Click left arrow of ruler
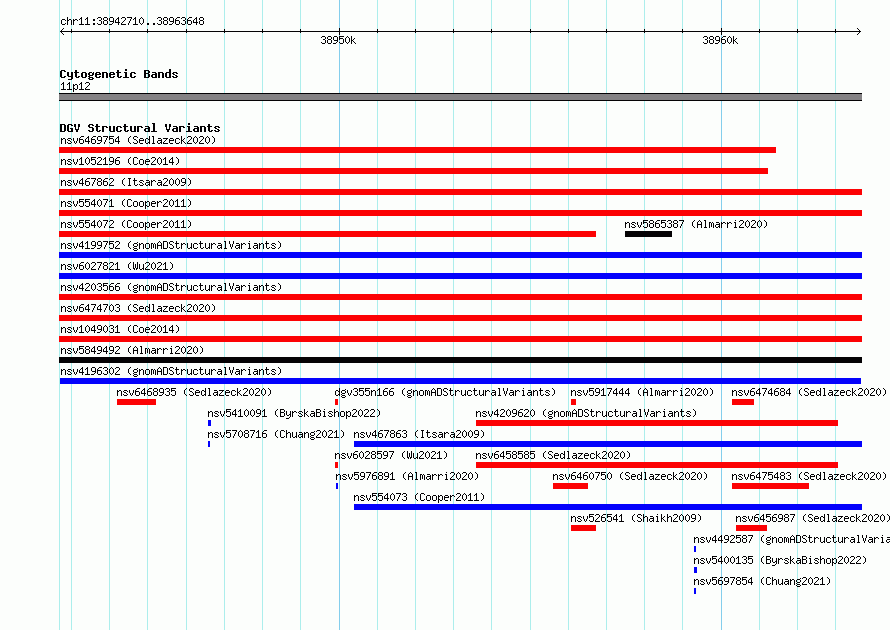The image size is (890, 630). tap(62, 31)
